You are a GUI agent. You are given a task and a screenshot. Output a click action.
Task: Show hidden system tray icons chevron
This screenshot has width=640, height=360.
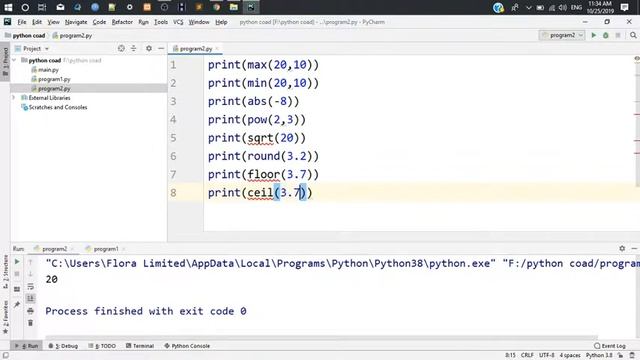click(x=529, y=7)
